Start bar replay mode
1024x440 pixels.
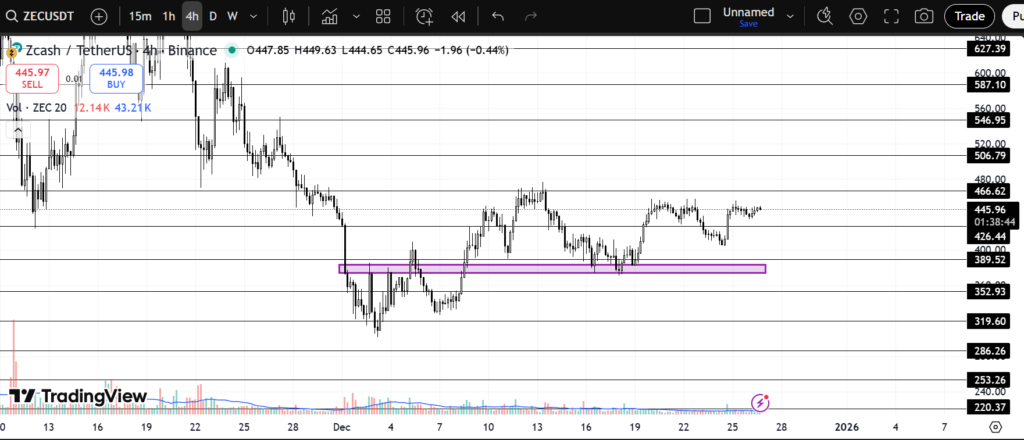pyautogui.click(x=458, y=16)
